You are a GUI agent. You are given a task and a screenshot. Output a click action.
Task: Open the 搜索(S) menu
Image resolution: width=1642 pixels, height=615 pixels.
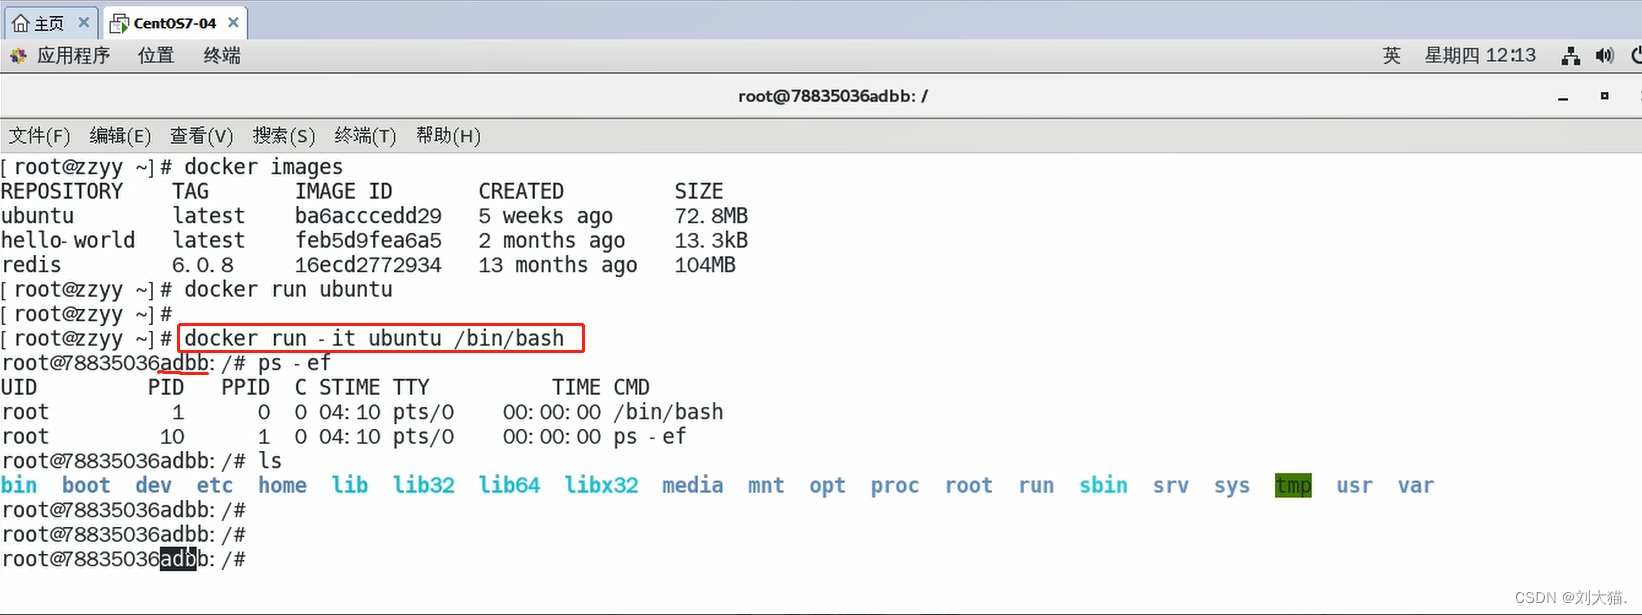(x=284, y=135)
